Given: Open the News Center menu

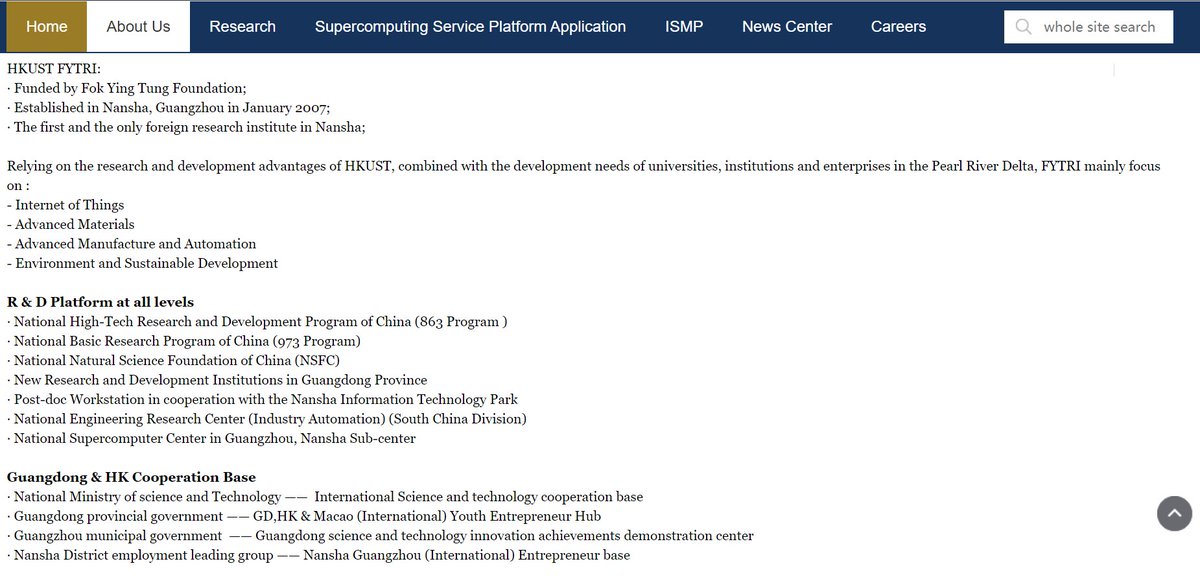Looking at the screenshot, I should (787, 27).
